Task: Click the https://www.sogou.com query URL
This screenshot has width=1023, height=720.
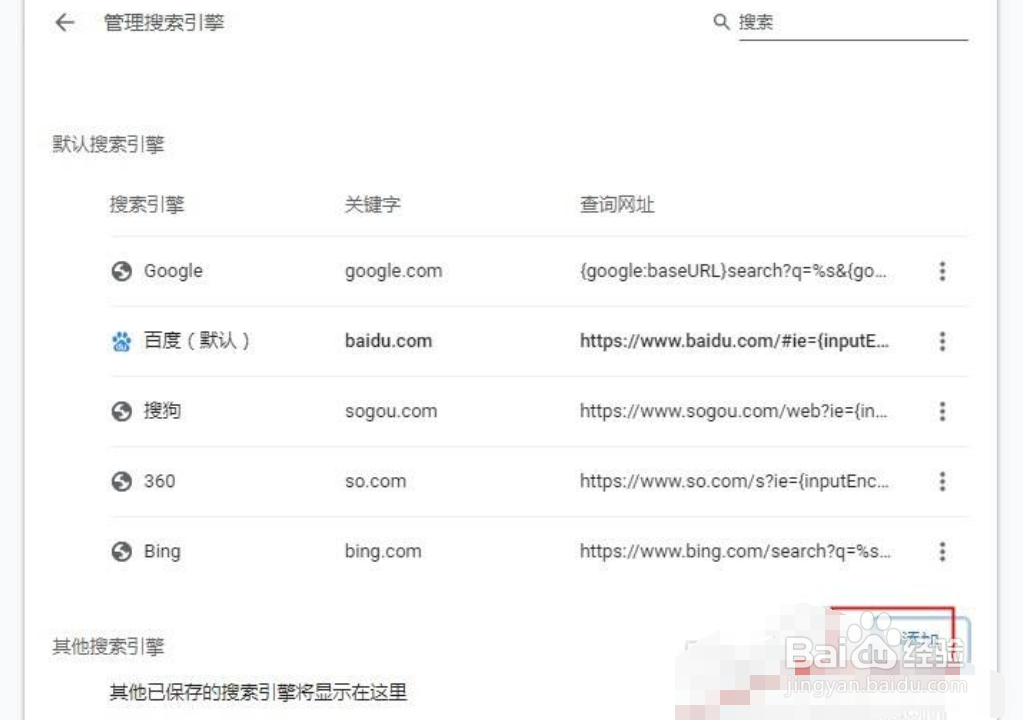Action: 733,412
